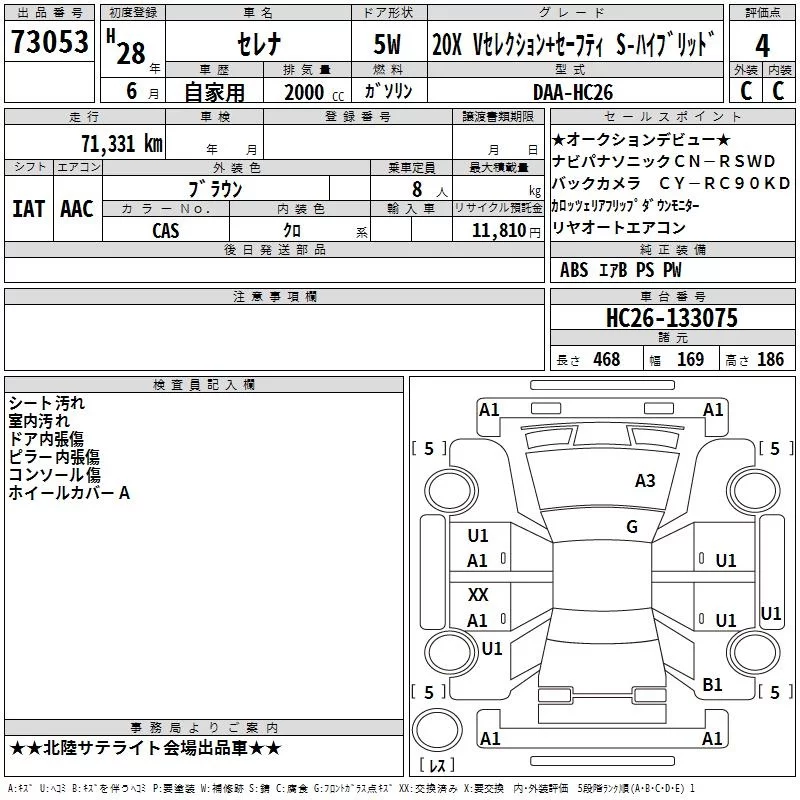Click the ★★北陸サテライト会場出品車★★ notice

pos(145,748)
